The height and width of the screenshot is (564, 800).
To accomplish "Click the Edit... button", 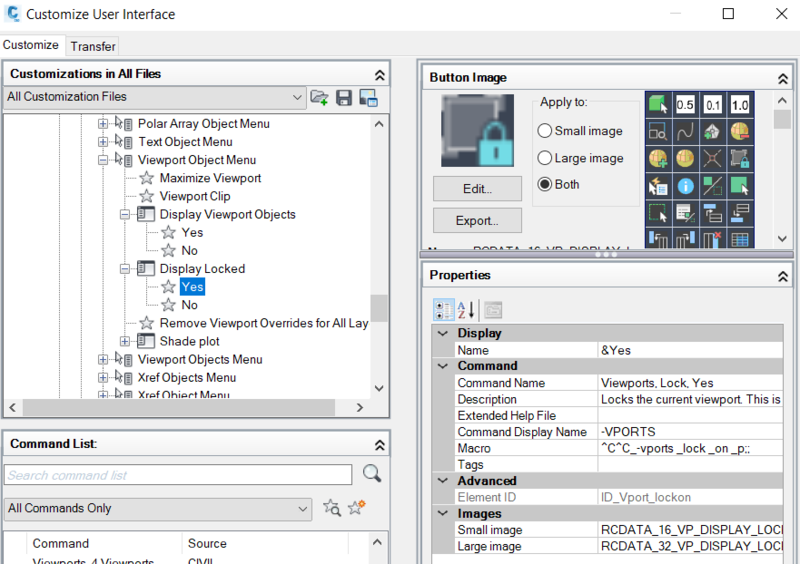I will point(476,188).
